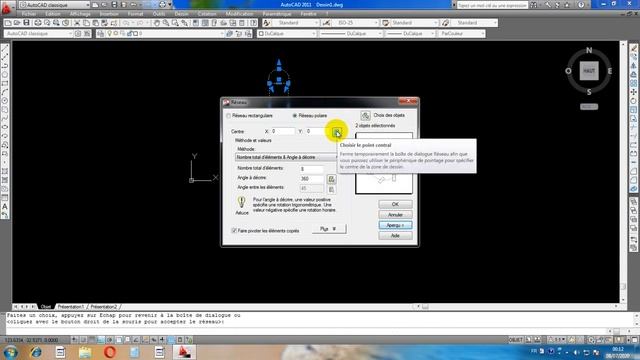Toggle Faire pivoter les éléments copiés checkbox
The width and height of the screenshot is (640, 360).
pyautogui.click(x=234, y=231)
